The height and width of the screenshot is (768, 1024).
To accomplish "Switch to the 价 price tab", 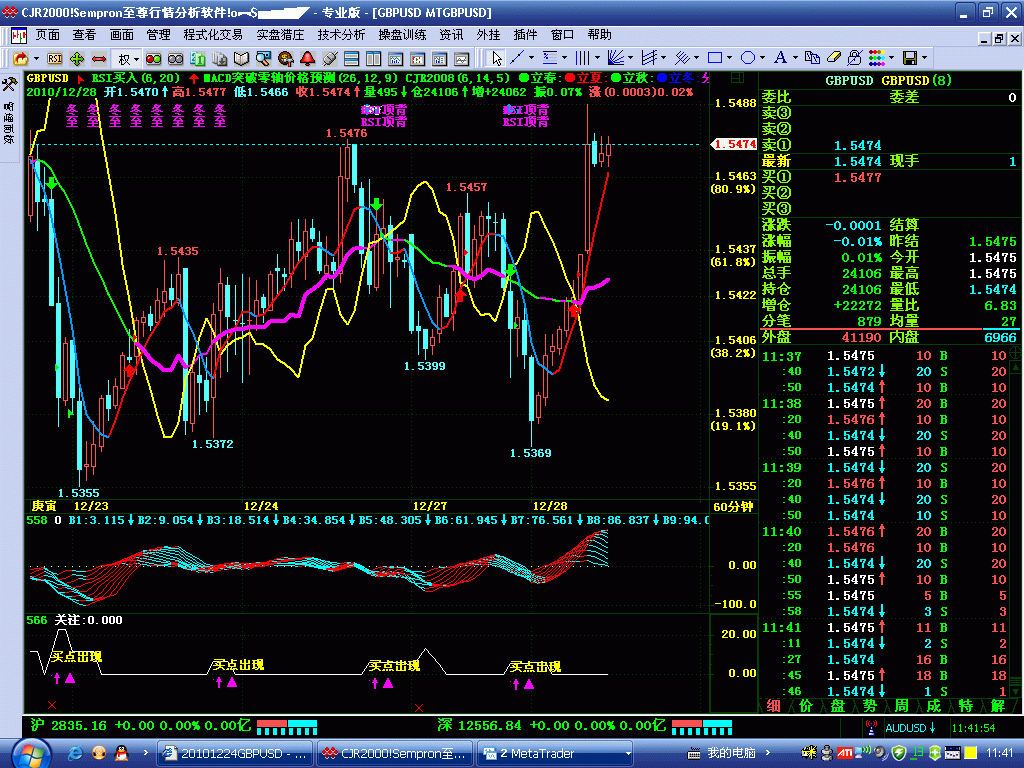I will point(806,706).
